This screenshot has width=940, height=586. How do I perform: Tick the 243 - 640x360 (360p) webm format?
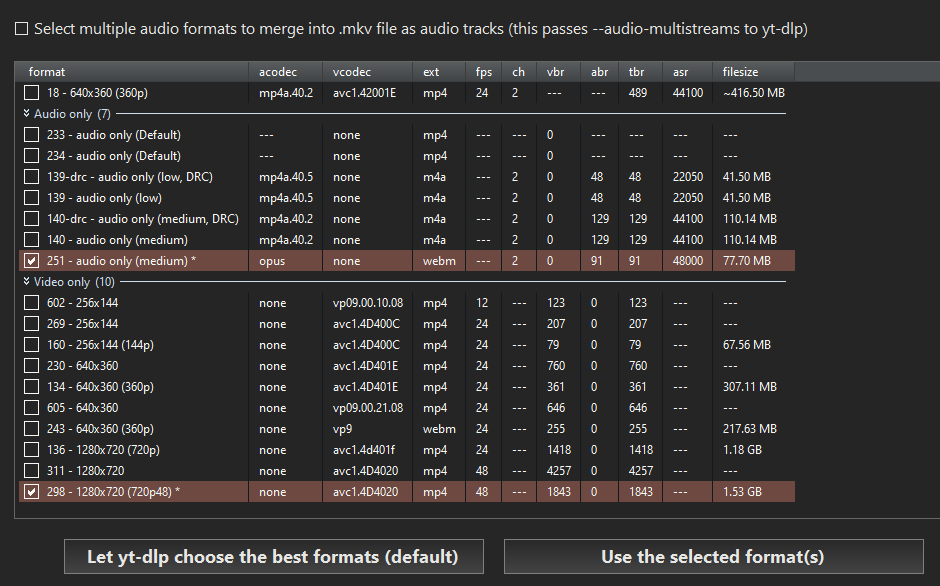coord(31,429)
